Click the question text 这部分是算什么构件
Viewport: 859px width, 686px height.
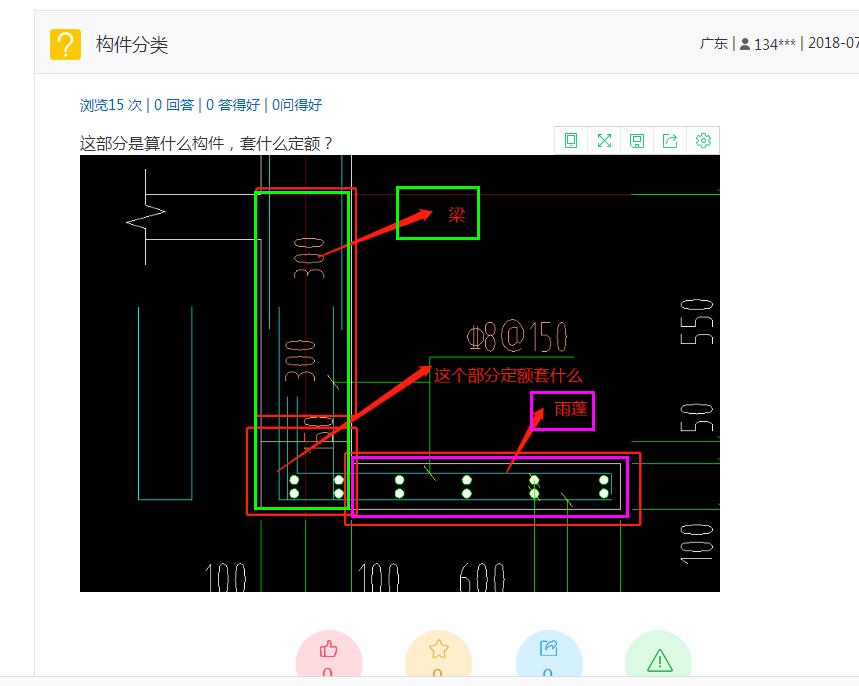point(152,144)
